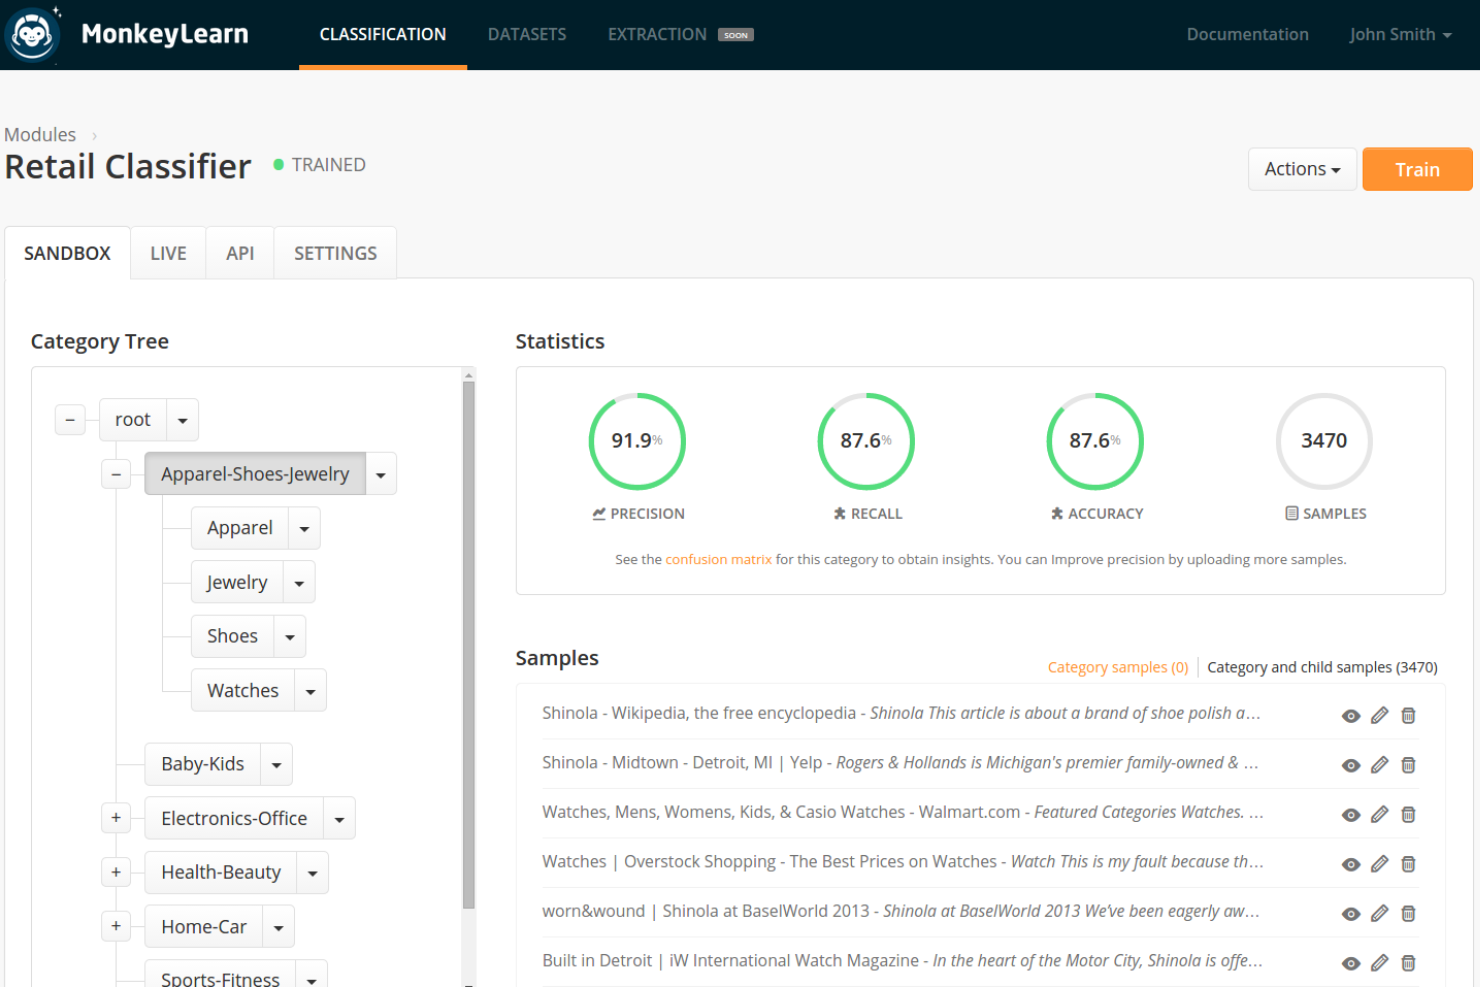Click the Samples document icon in Statistics
This screenshot has height=987, width=1480.
(1292, 513)
